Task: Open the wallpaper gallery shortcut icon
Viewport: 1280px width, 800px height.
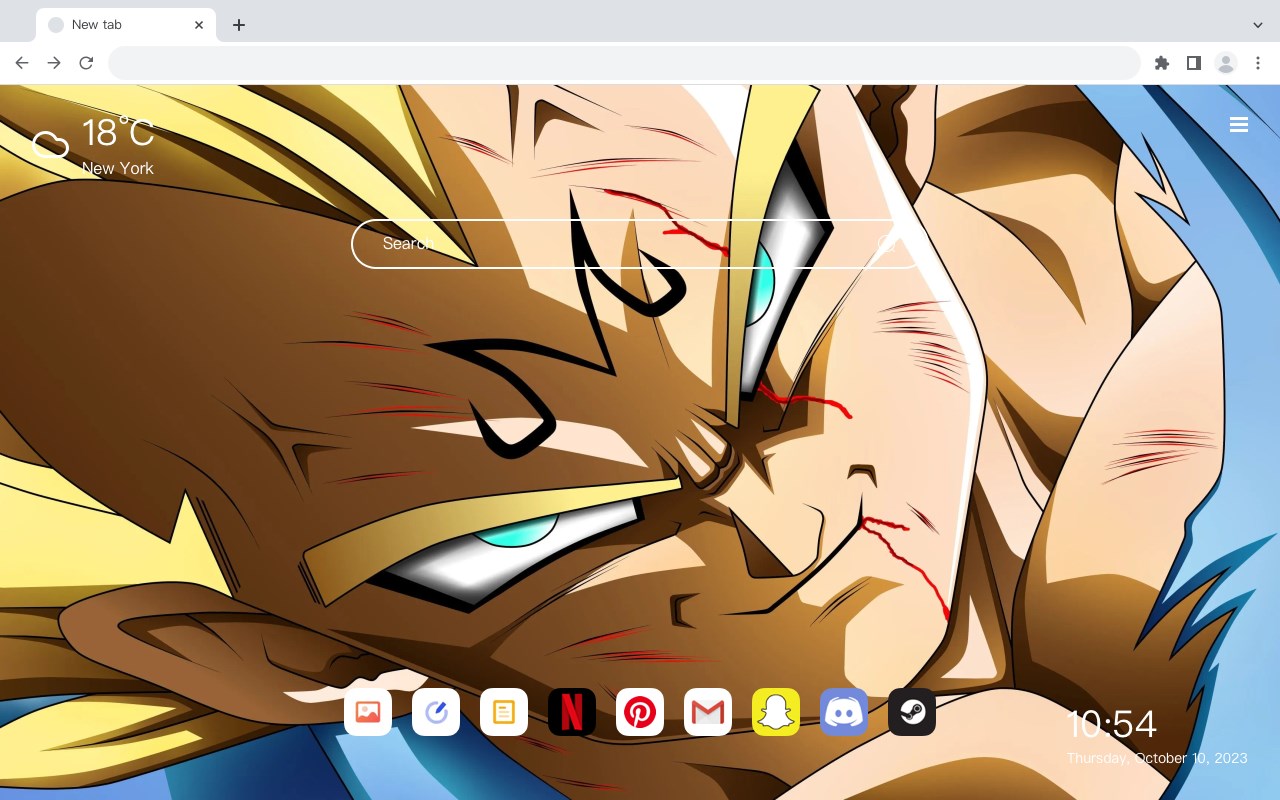Action: pyautogui.click(x=368, y=712)
